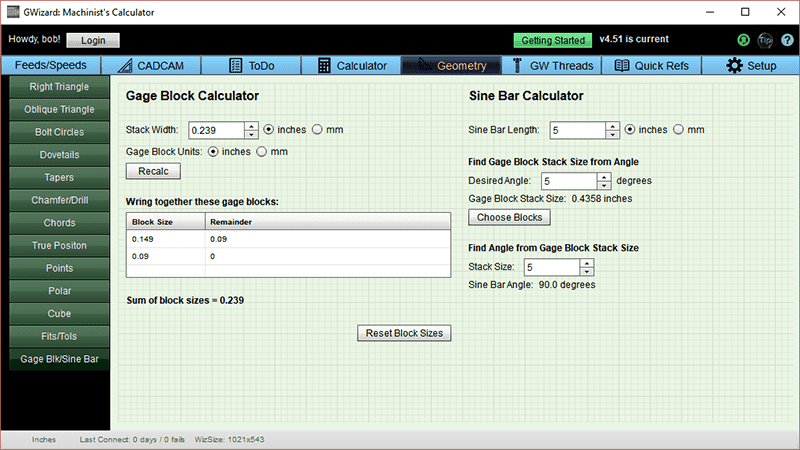This screenshot has height=450, width=800.
Task: Click the sine bar Stack Size input field
Action: click(x=553, y=267)
